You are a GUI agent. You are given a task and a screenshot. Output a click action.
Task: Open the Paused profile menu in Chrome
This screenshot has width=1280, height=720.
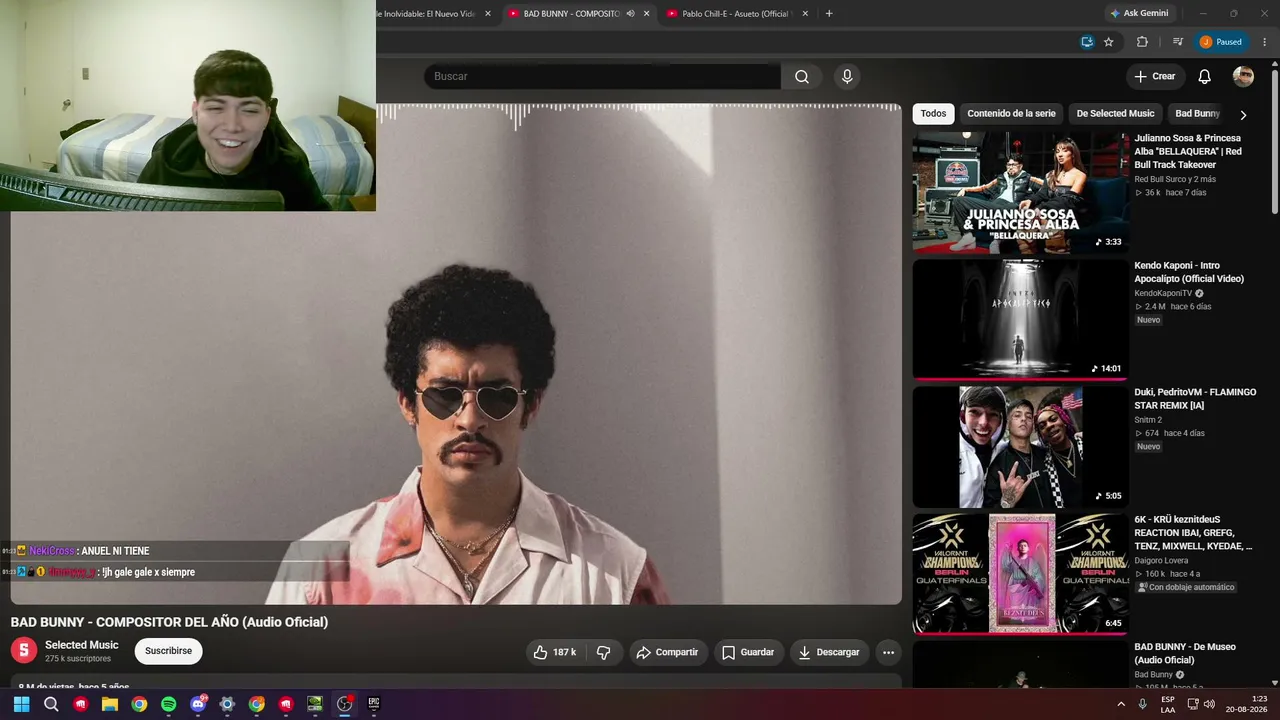coord(1222,42)
